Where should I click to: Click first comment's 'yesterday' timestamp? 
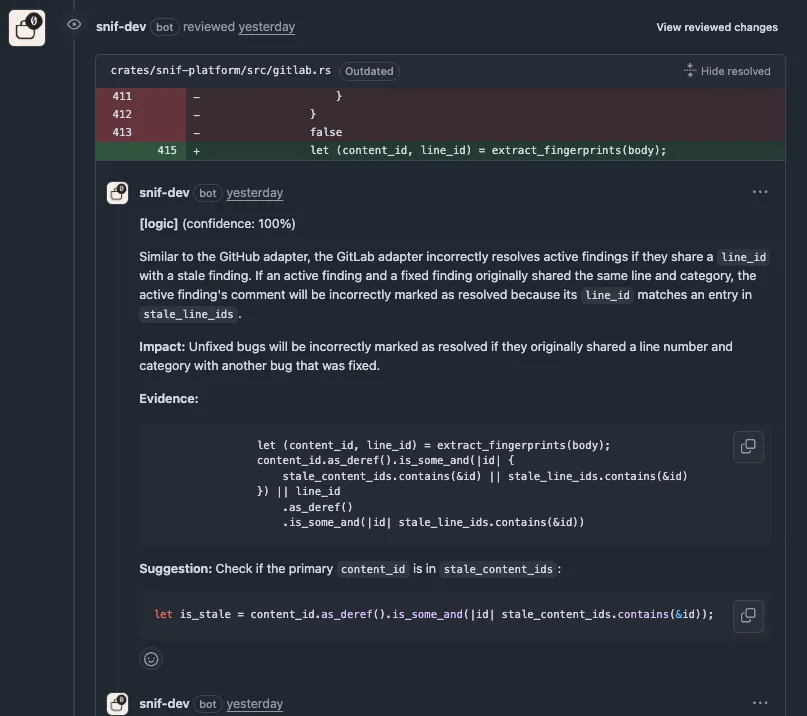(255, 193)
